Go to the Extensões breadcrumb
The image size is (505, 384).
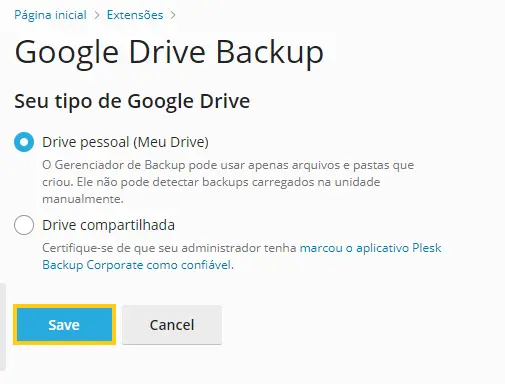[x=135, y=15]
